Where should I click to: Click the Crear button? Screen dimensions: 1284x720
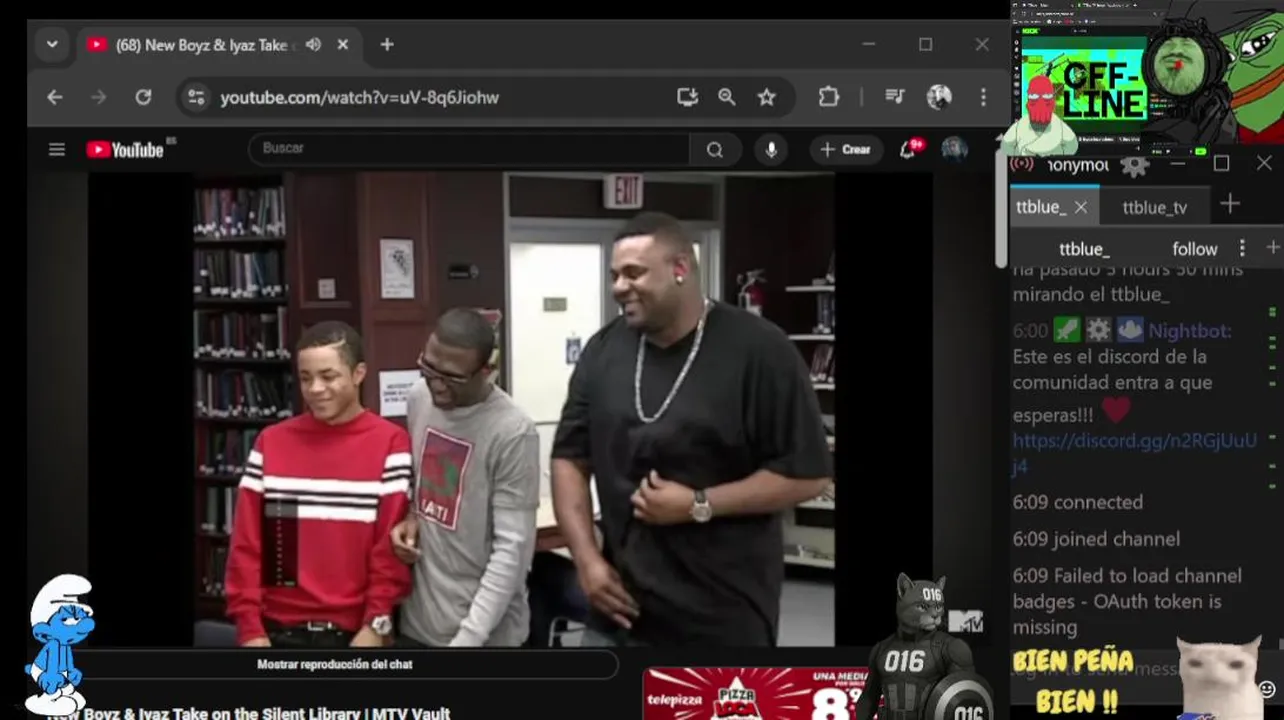coord(846,150)
